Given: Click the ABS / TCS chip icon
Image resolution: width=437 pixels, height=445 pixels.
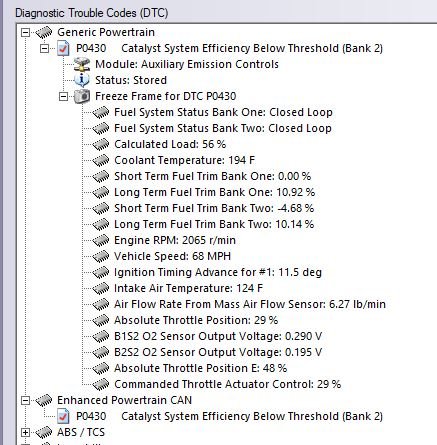Looking at the screenshot, I should pyautogui.click(x=44, y=432).
